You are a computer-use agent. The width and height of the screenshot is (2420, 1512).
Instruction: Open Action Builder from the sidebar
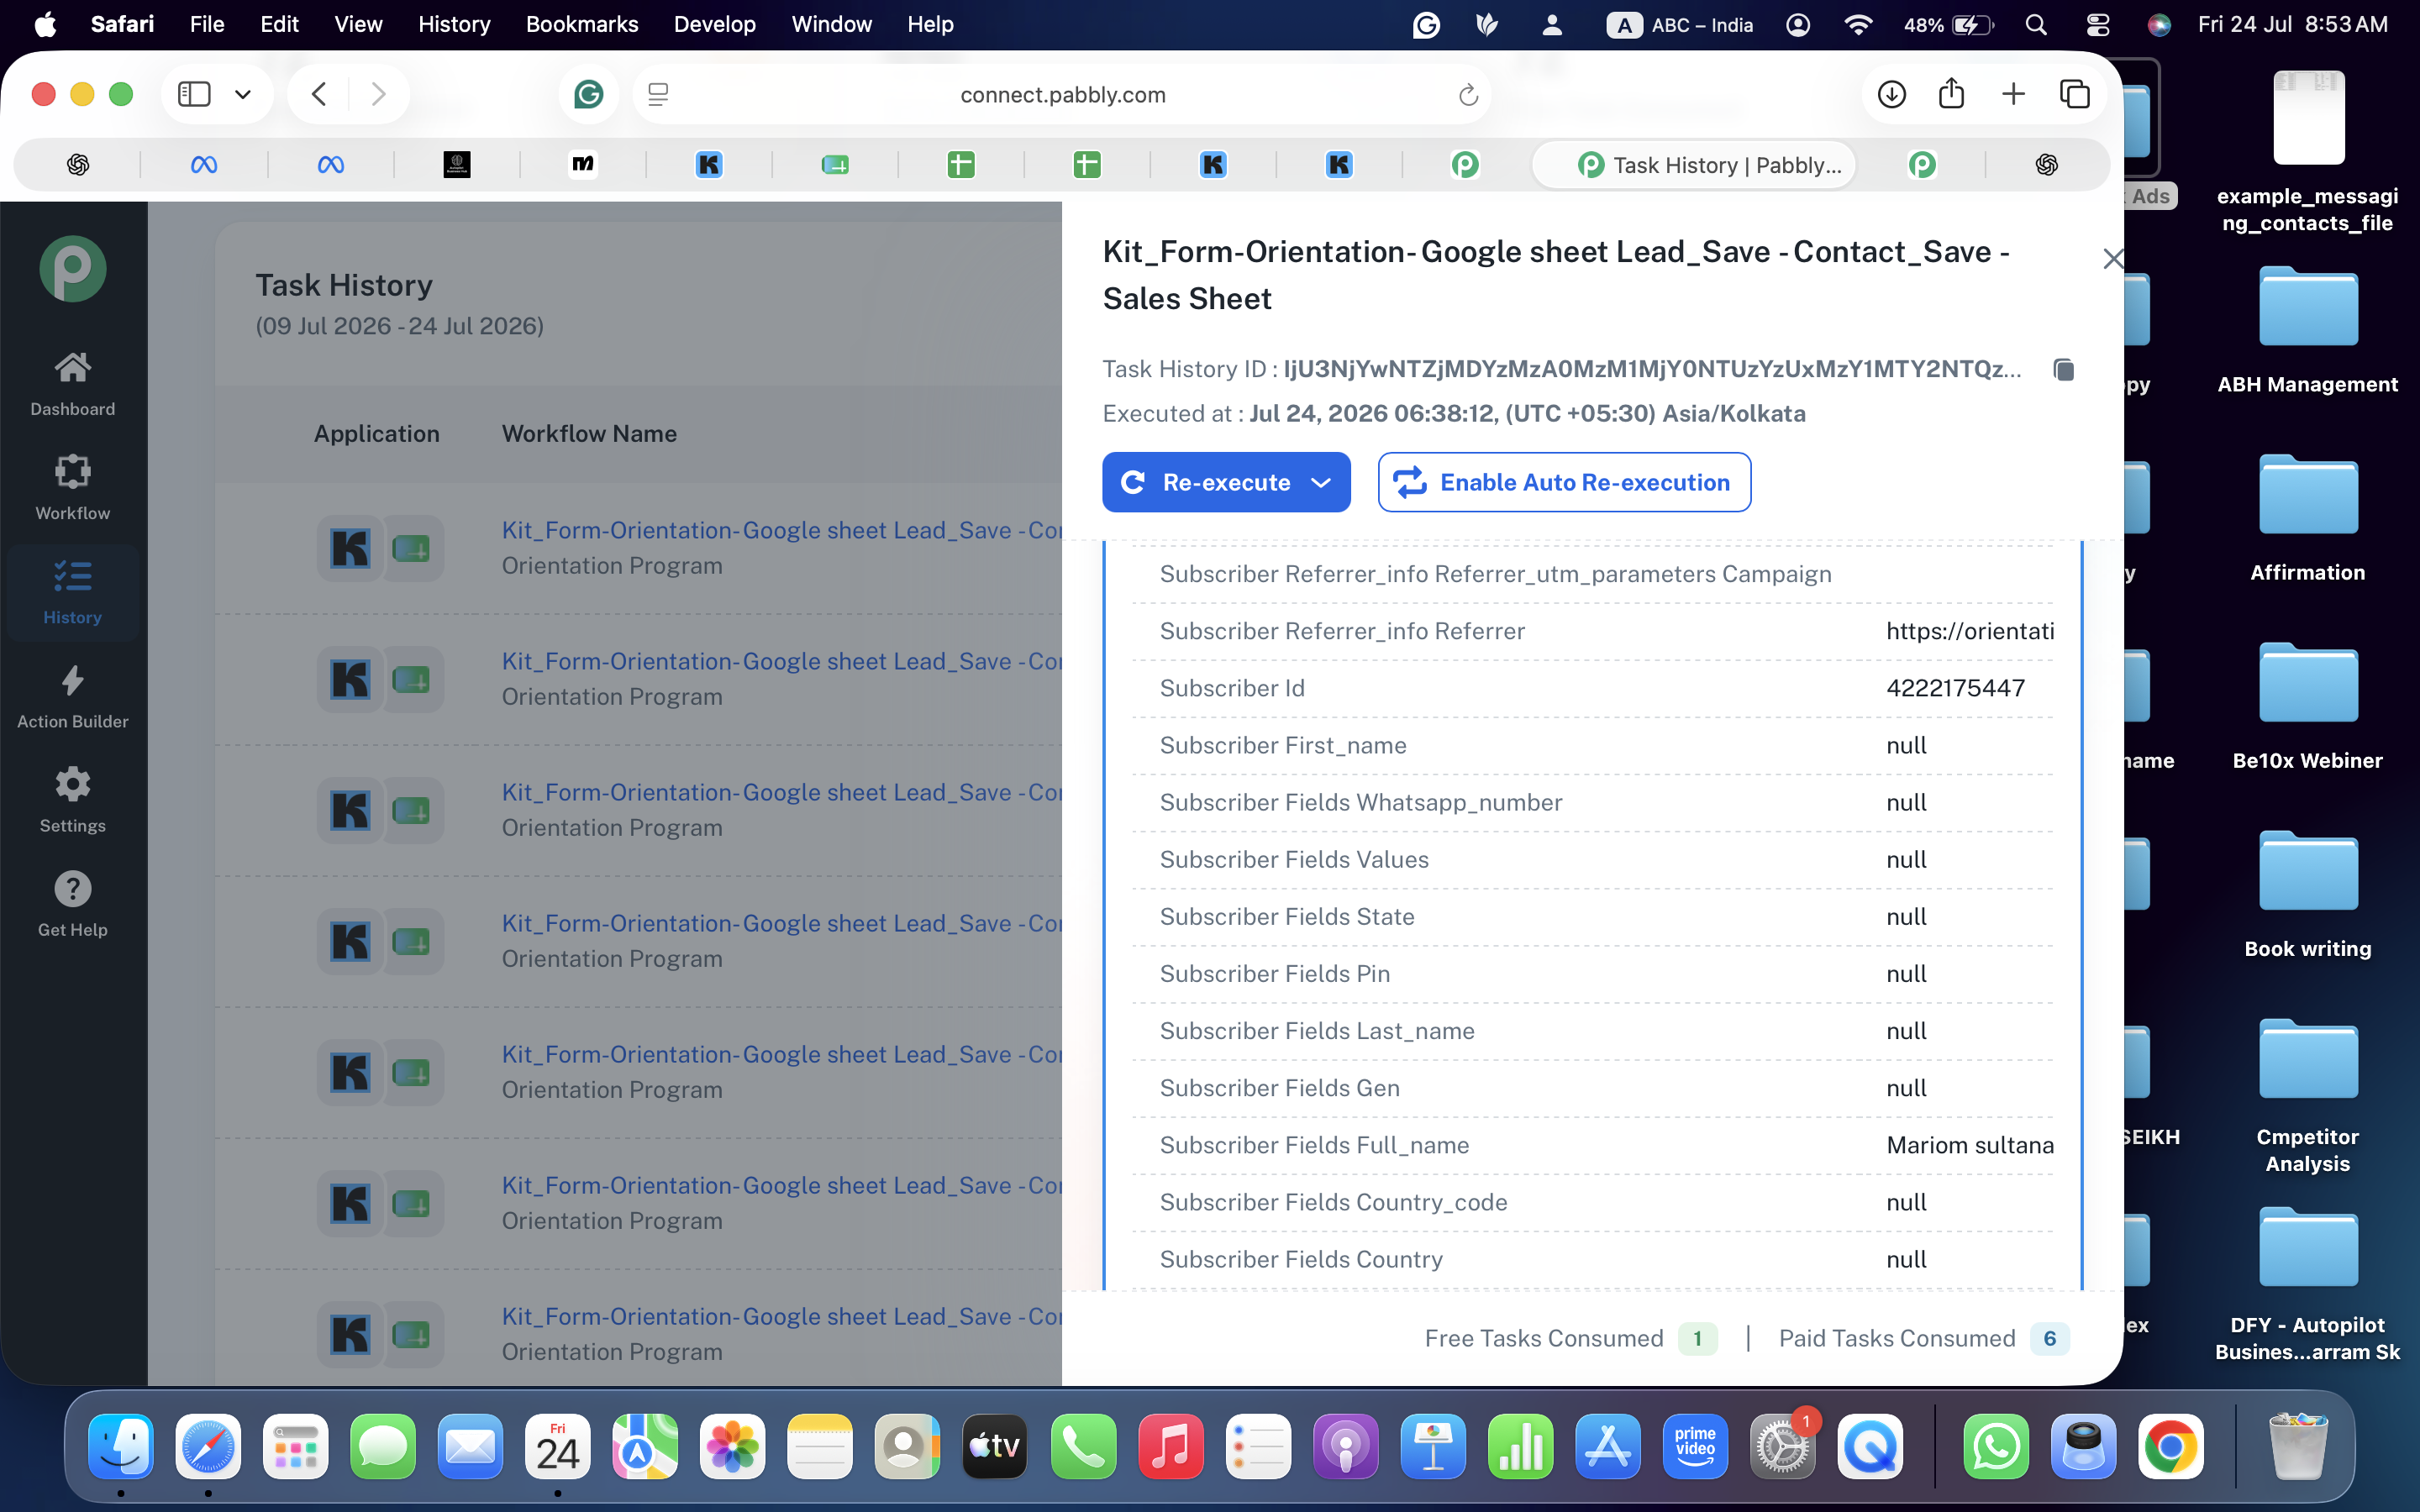tap(72, 697)
